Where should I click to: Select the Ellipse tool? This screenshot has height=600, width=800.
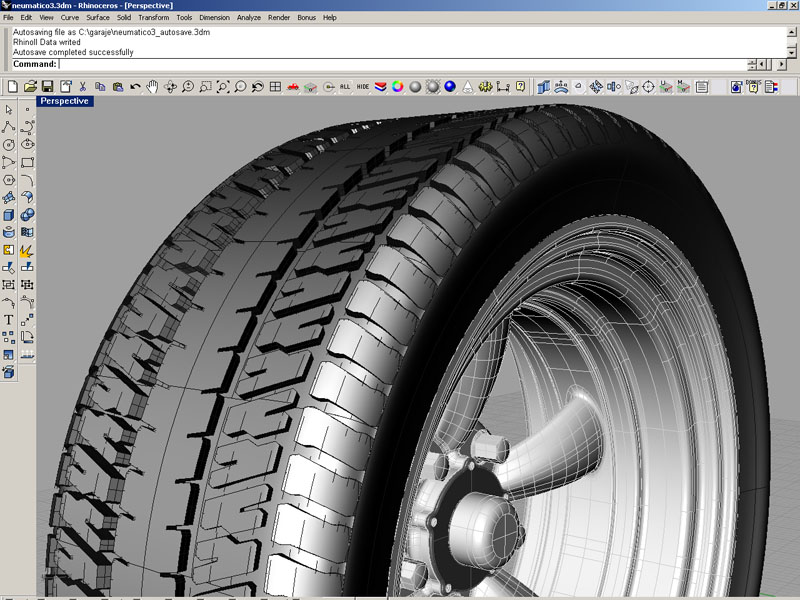(x=28, y=145)
